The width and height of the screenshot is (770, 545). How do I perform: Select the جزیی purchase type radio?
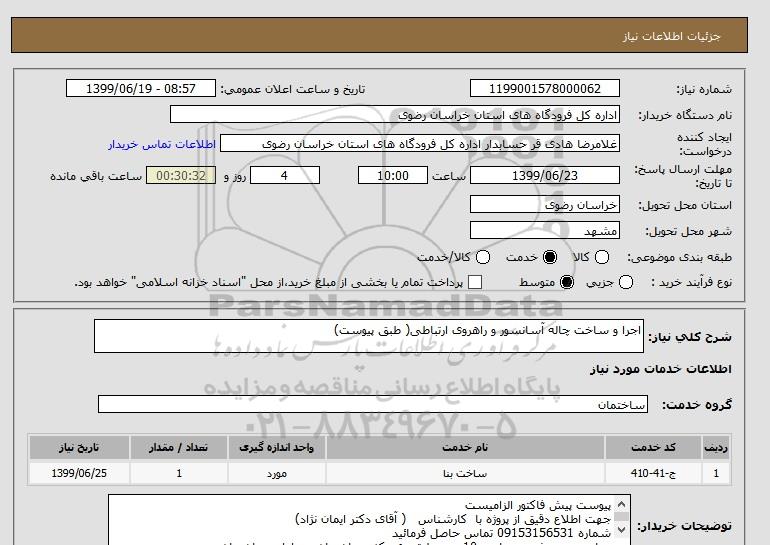(x=626, y=282)
